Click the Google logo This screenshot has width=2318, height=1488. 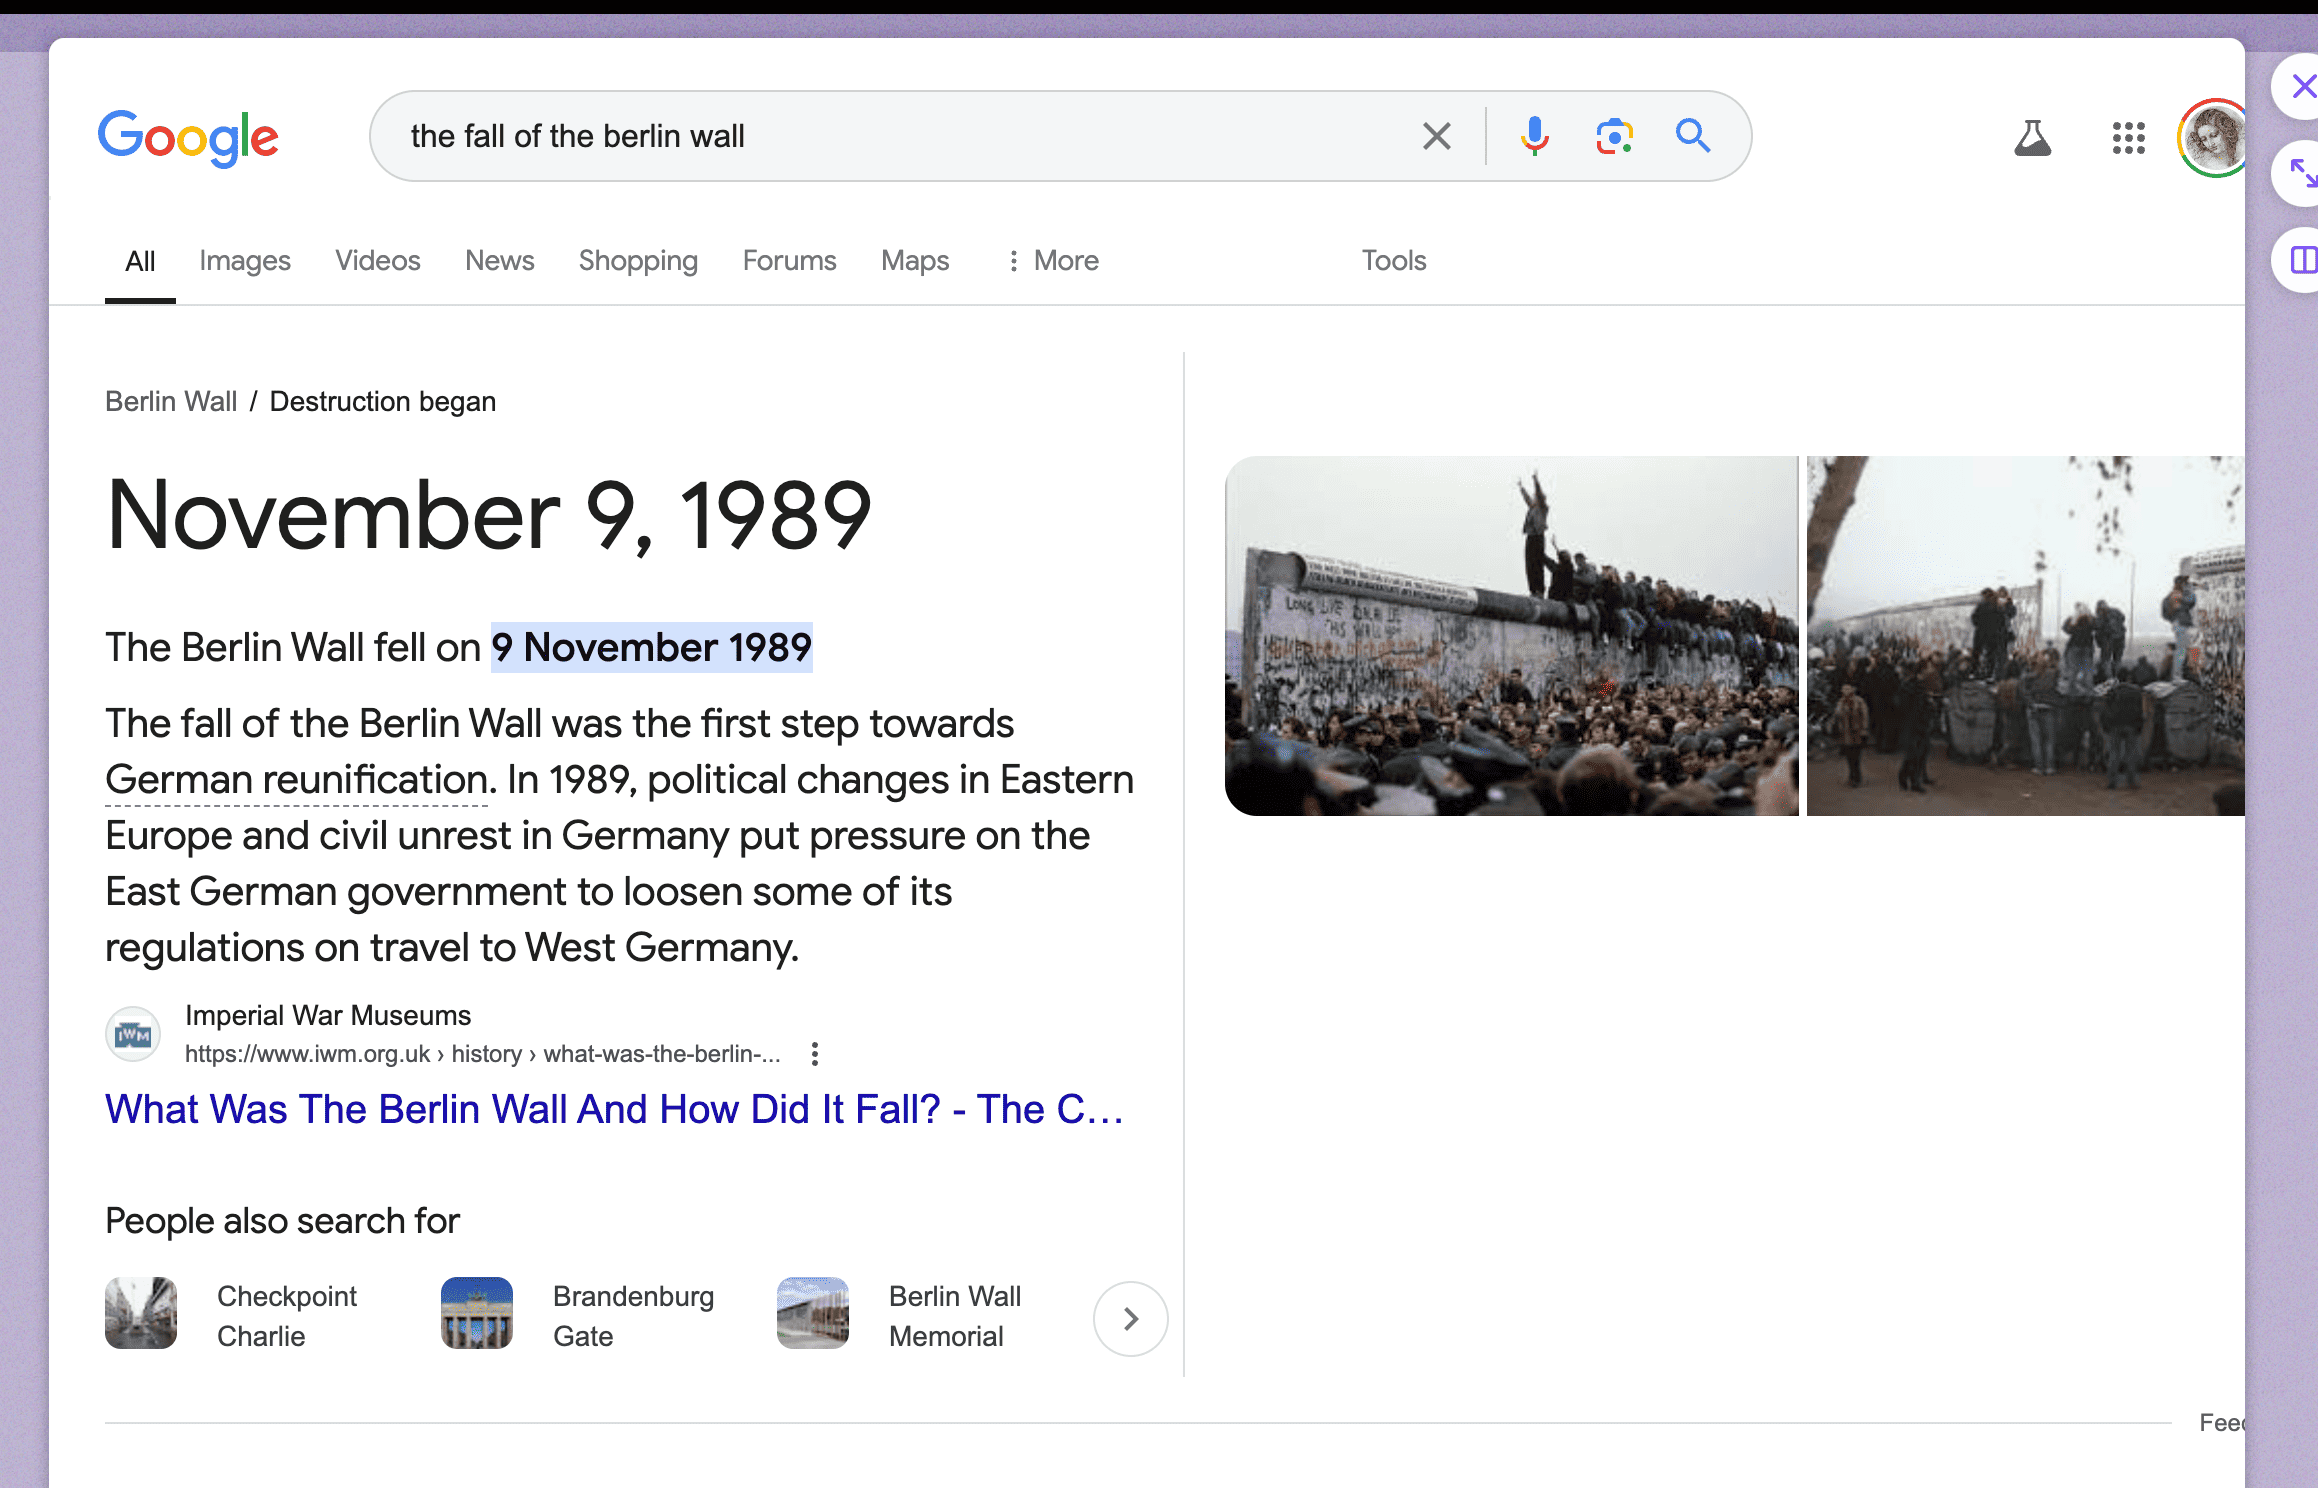pos(188,138)
